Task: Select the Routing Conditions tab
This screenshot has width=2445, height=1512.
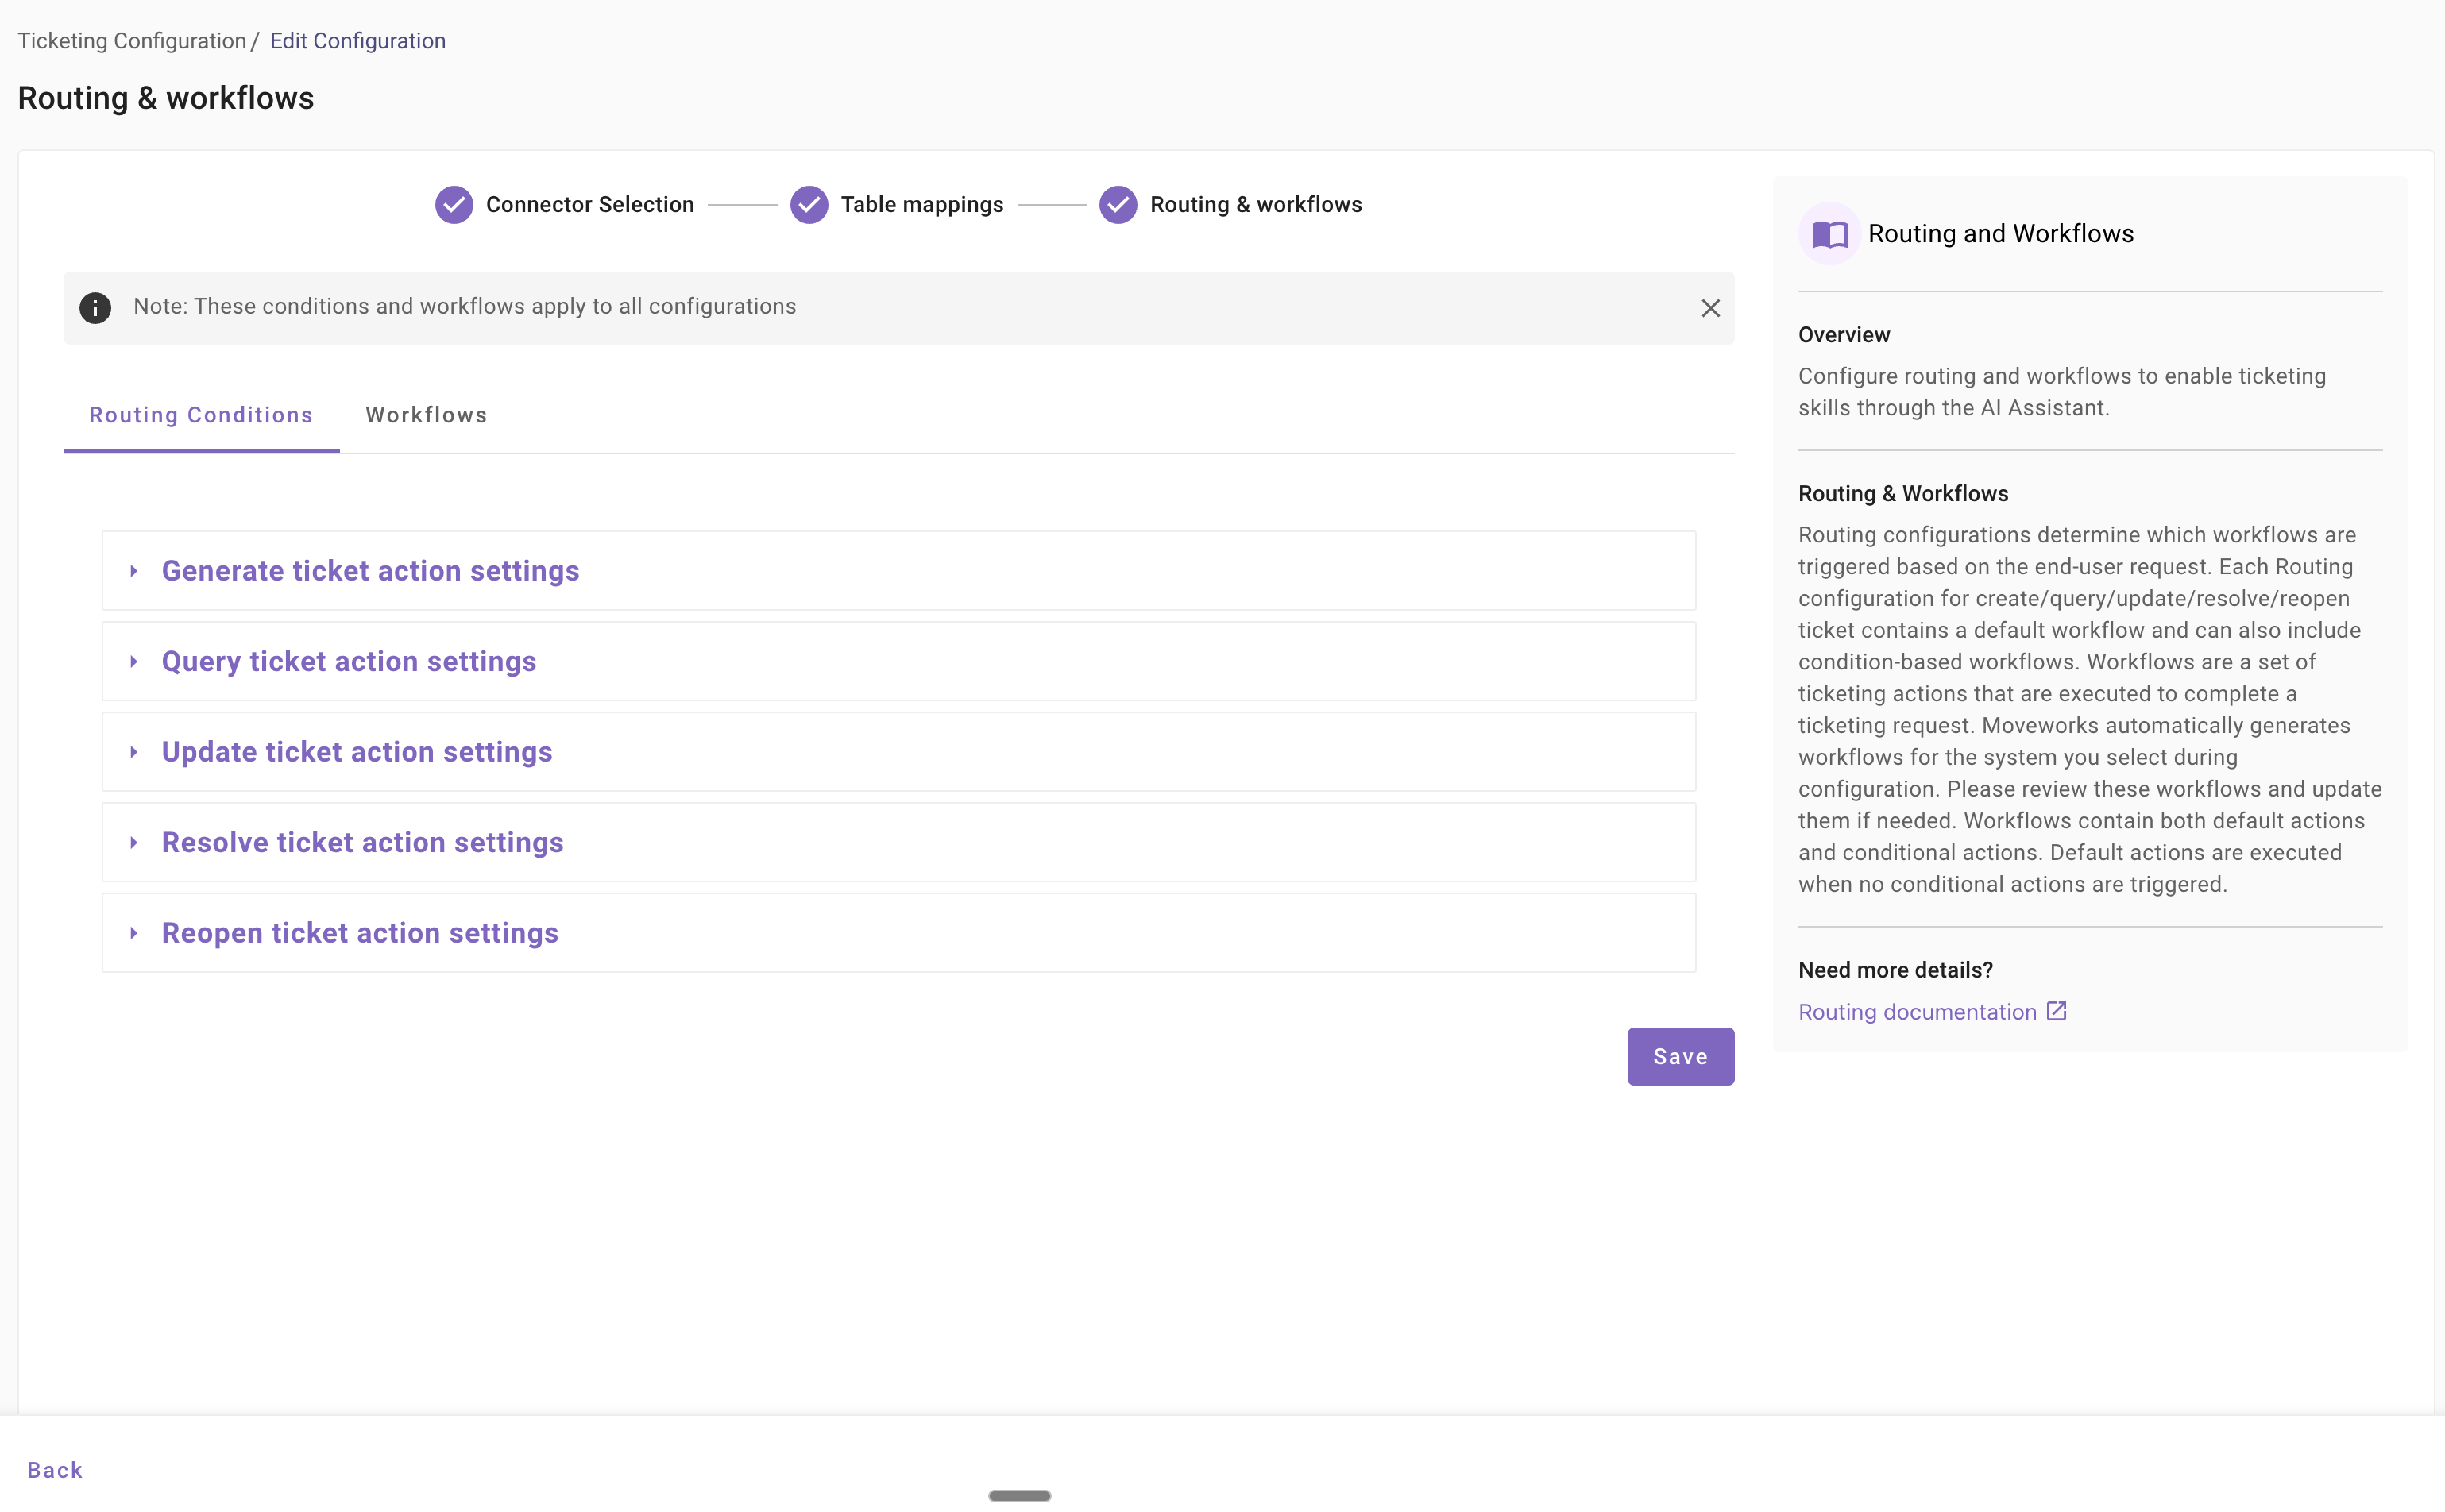Action: [x=201, y=415]
